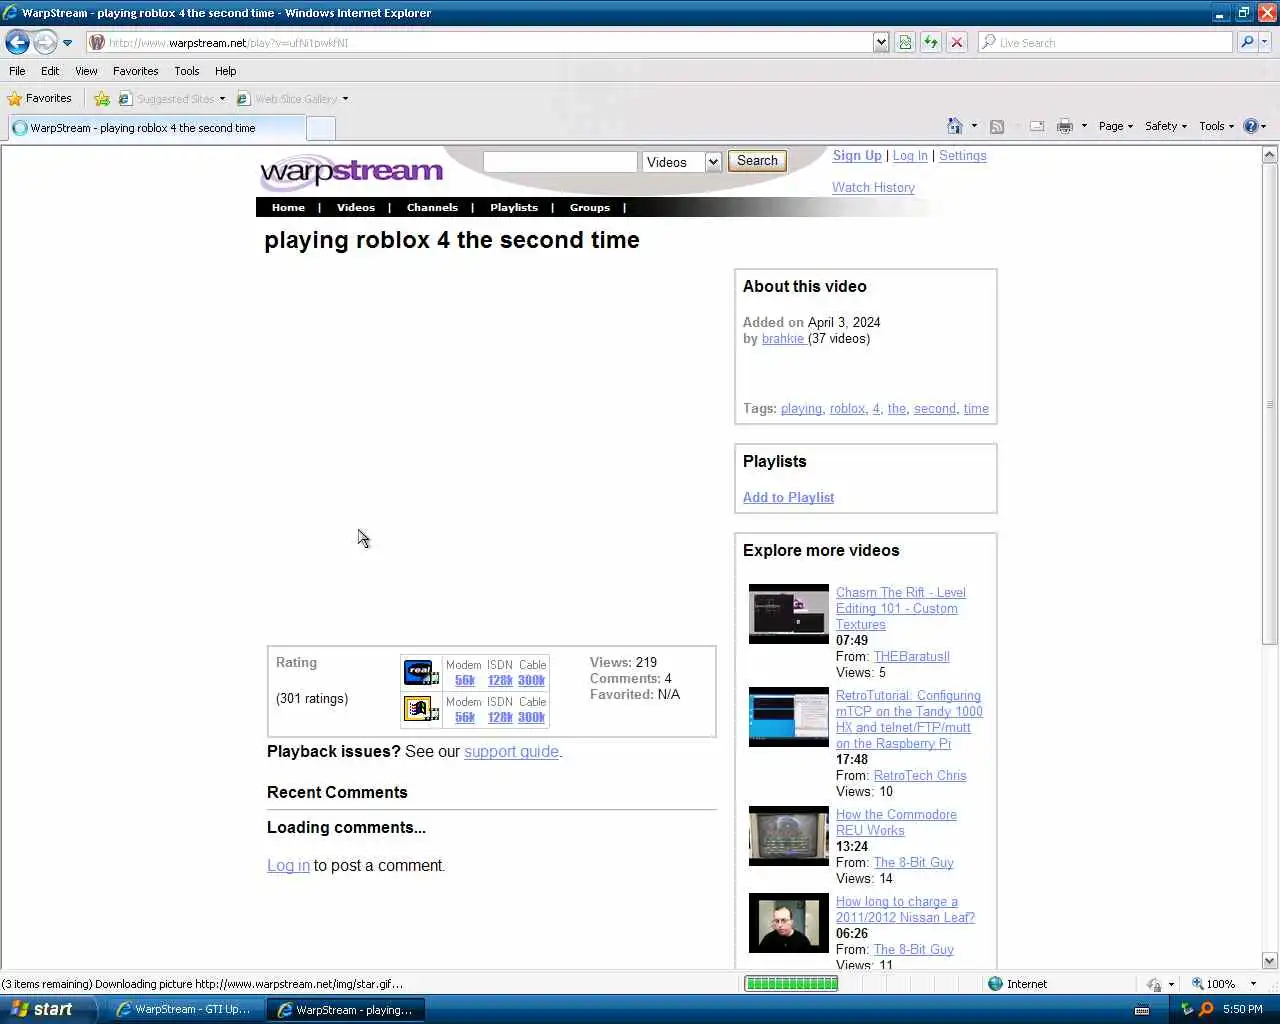Open the search provider dropdown arrow
Screen dimensions: 1280x1024
pos(1265,42)
